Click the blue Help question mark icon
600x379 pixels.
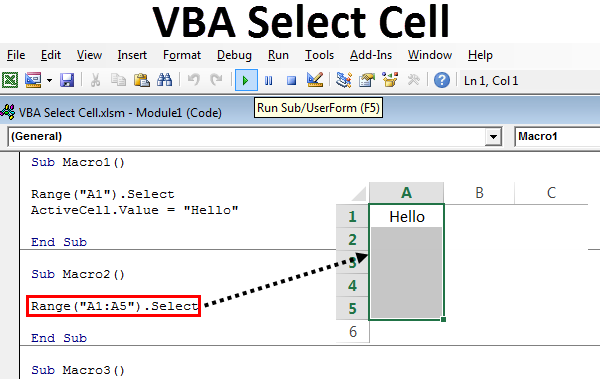click(442, 80)
